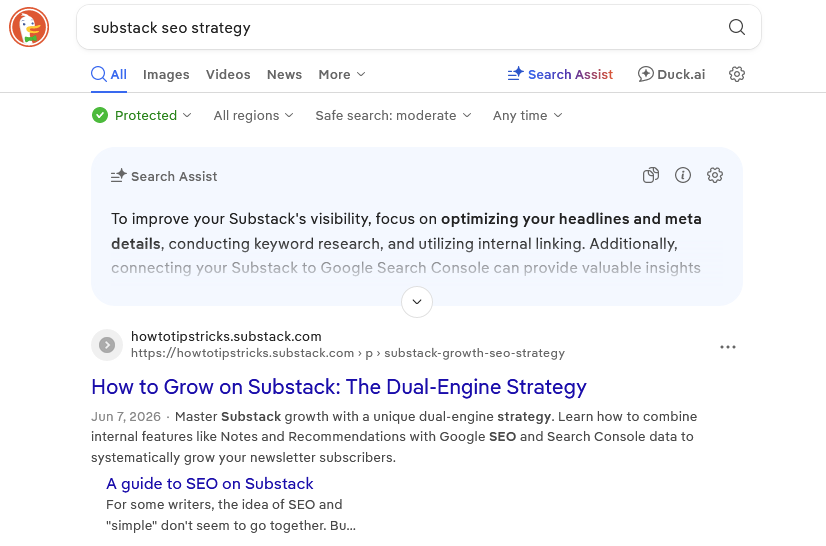The height and width of the screenshot is (546, 826).
Task: Focus the search box containing 'substack seo strategy'
Action: tap(419, 27)
